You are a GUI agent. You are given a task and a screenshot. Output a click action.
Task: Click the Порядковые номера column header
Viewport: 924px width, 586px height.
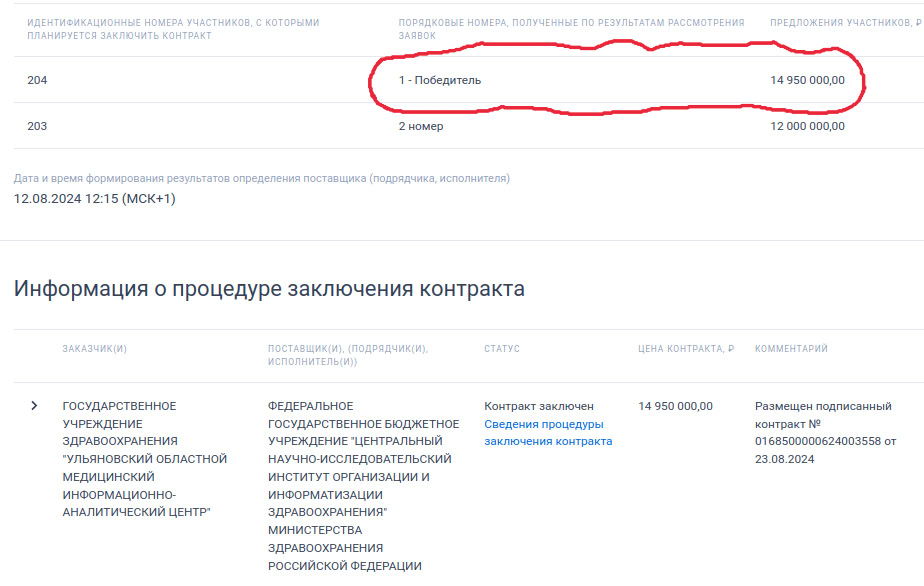point(571,29)
